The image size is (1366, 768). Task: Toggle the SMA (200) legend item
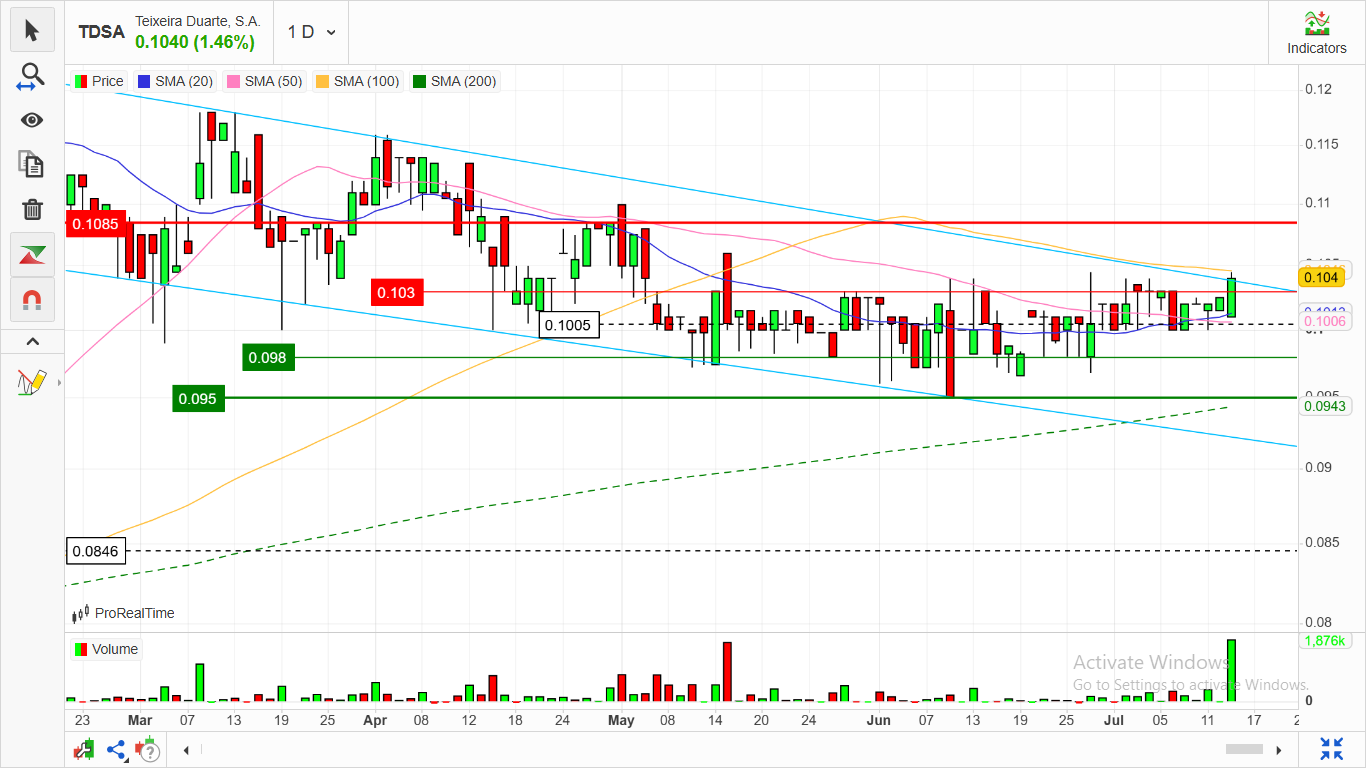(x=454, y=81)
